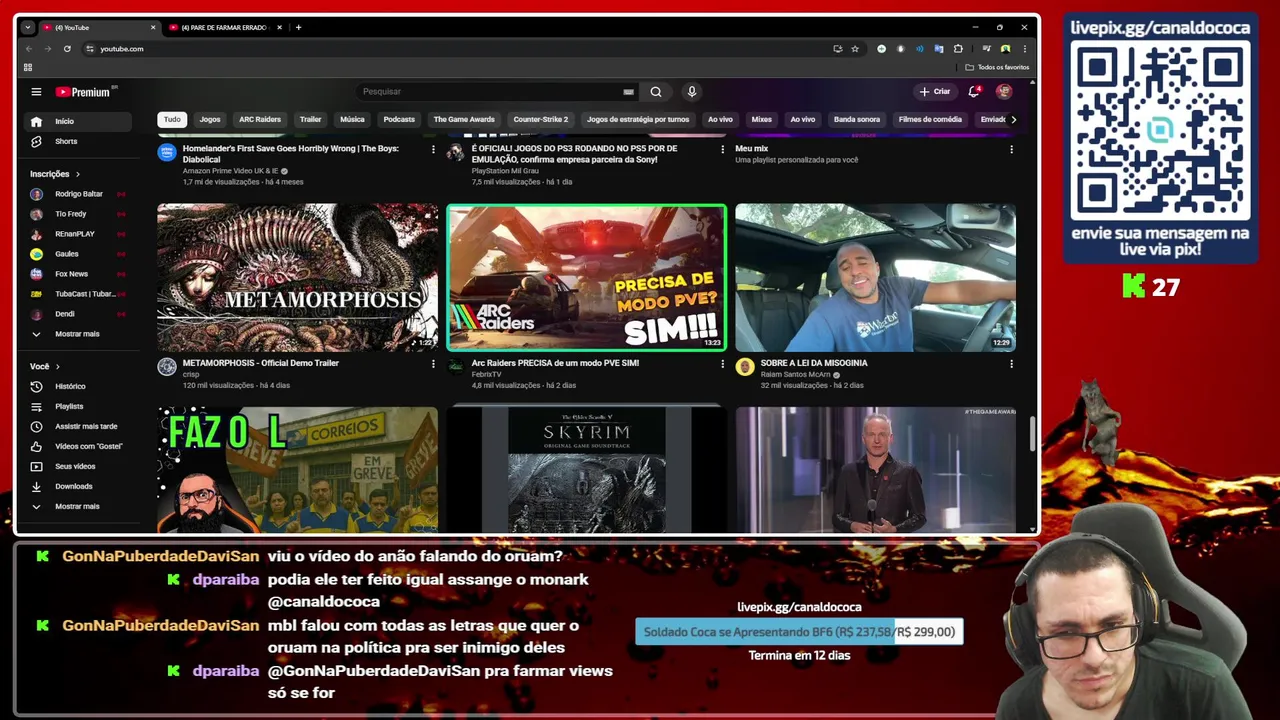Open Seus vídeos in the sidebar
Image resolution: width=1280 pixels, height=720 pixels.
click(79, 466)
